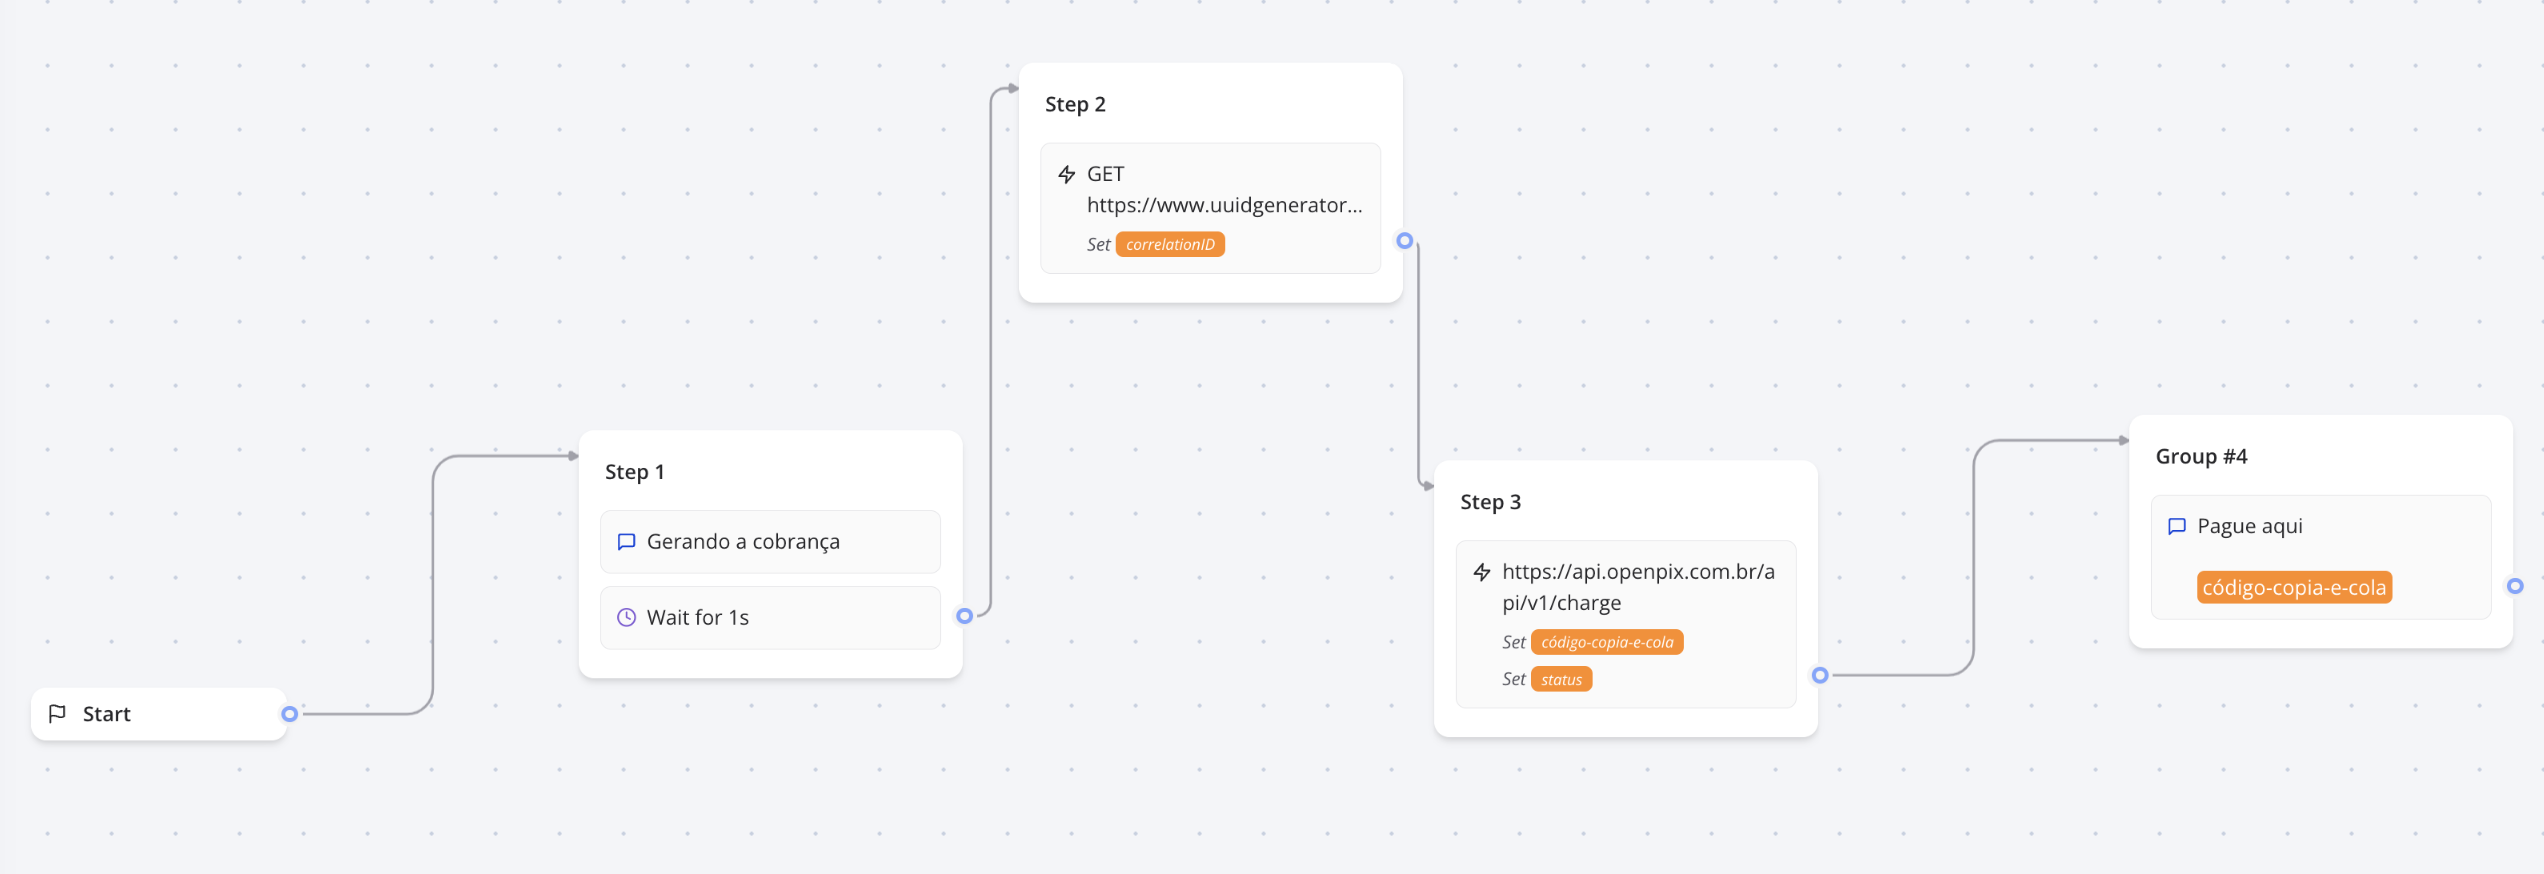This screenshot has height=874, width=2544.
Task: Select the Step 1 group title
Action: pyautogui.click(x=634, y=472)
